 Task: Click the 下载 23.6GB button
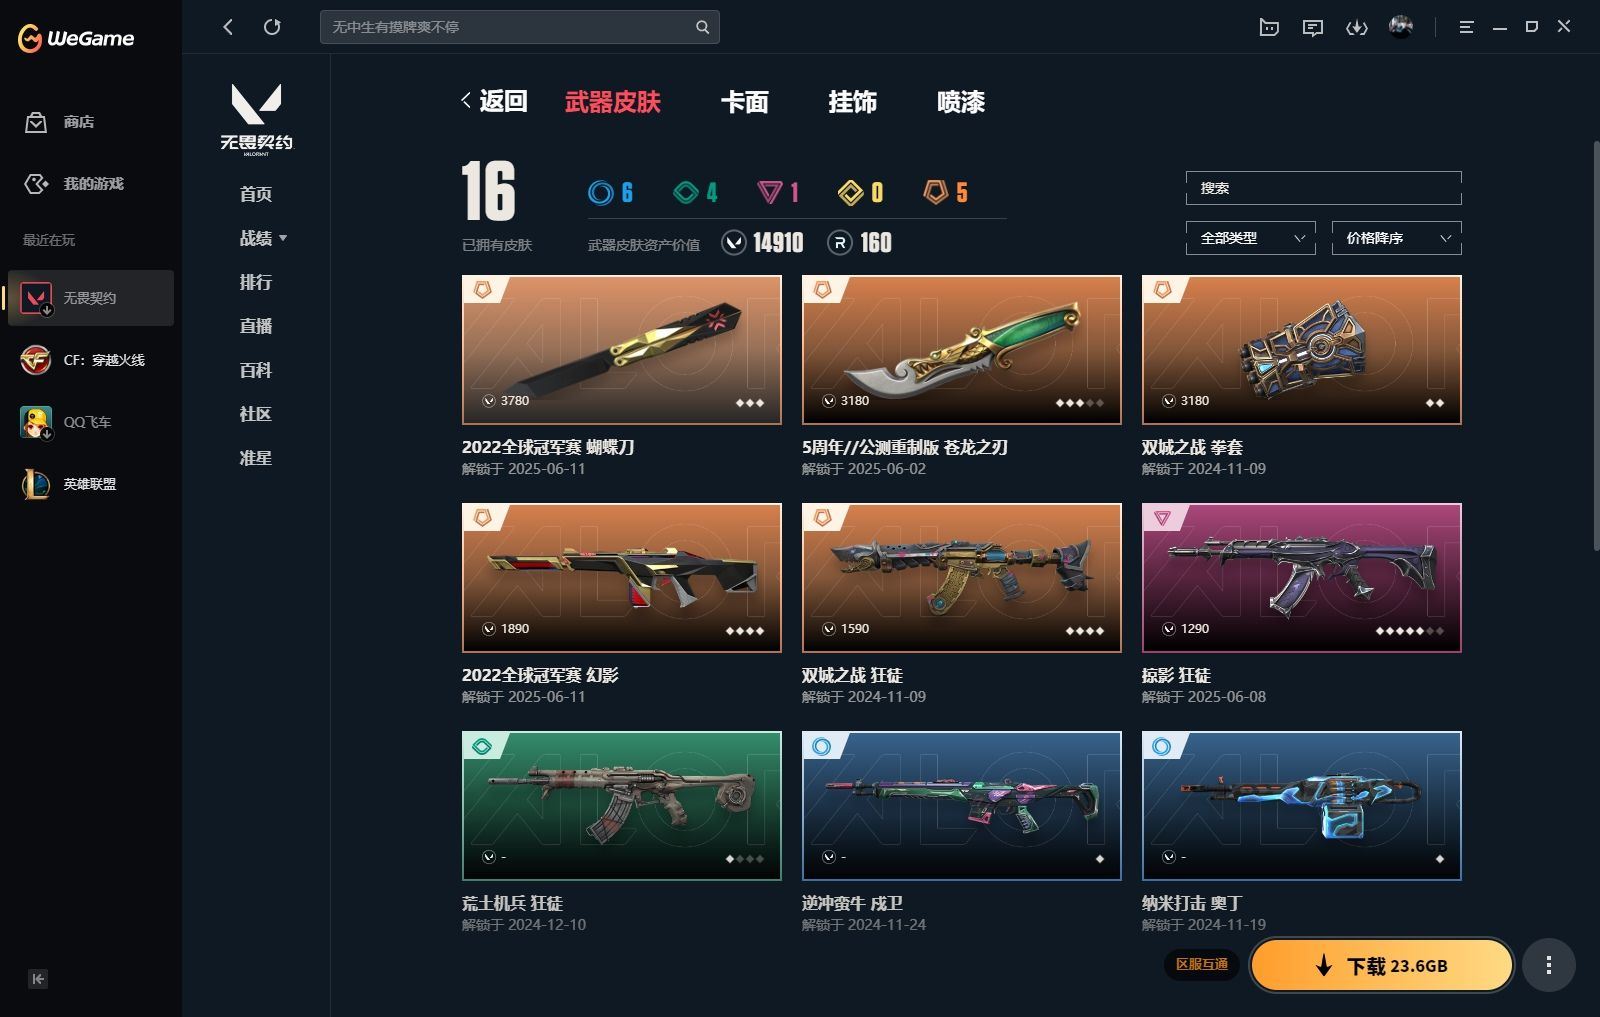[x=1382, y=965]
